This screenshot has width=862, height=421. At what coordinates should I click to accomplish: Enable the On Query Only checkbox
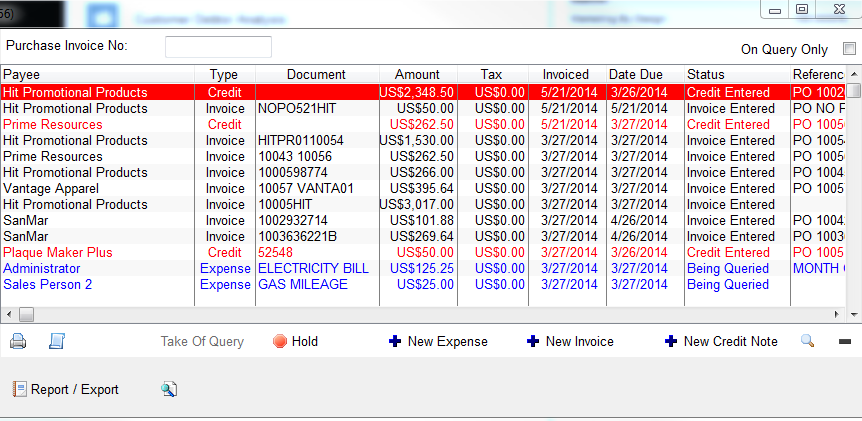[x=849, y=49]
